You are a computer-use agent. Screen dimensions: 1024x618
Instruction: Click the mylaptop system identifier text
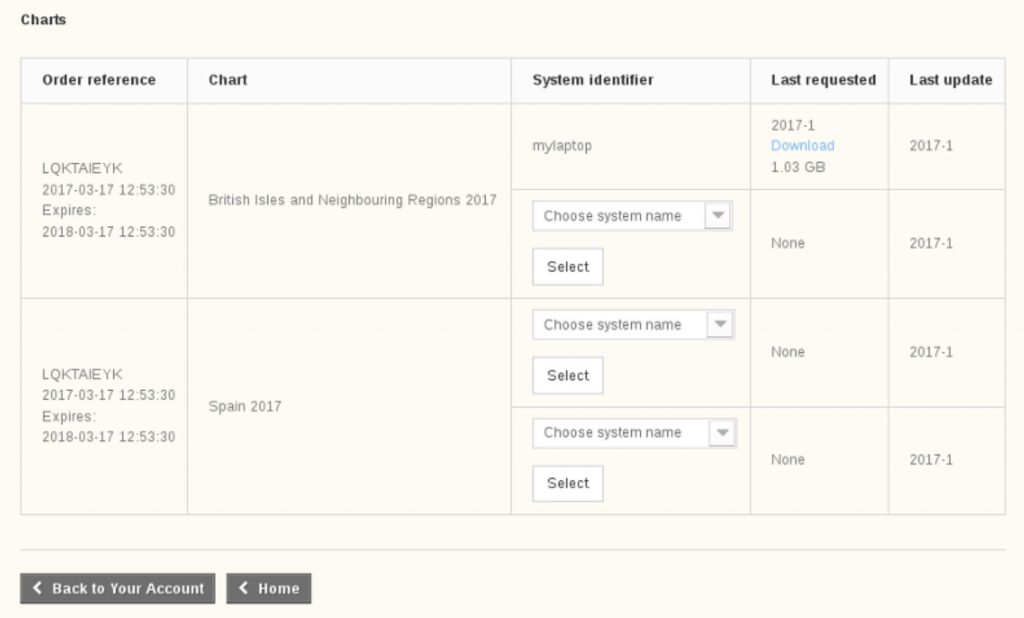562,146
